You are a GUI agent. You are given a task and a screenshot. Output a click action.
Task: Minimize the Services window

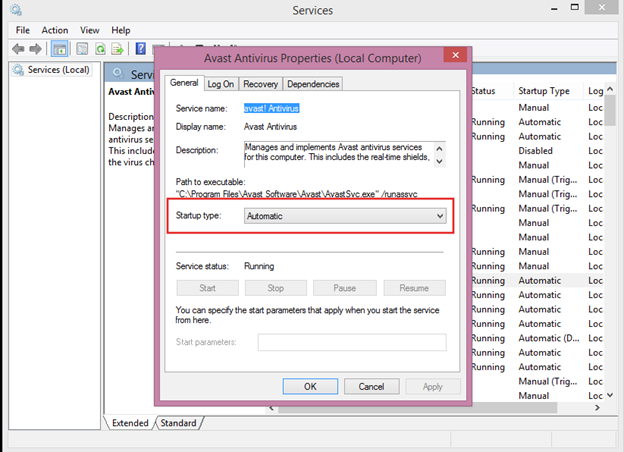554,8
